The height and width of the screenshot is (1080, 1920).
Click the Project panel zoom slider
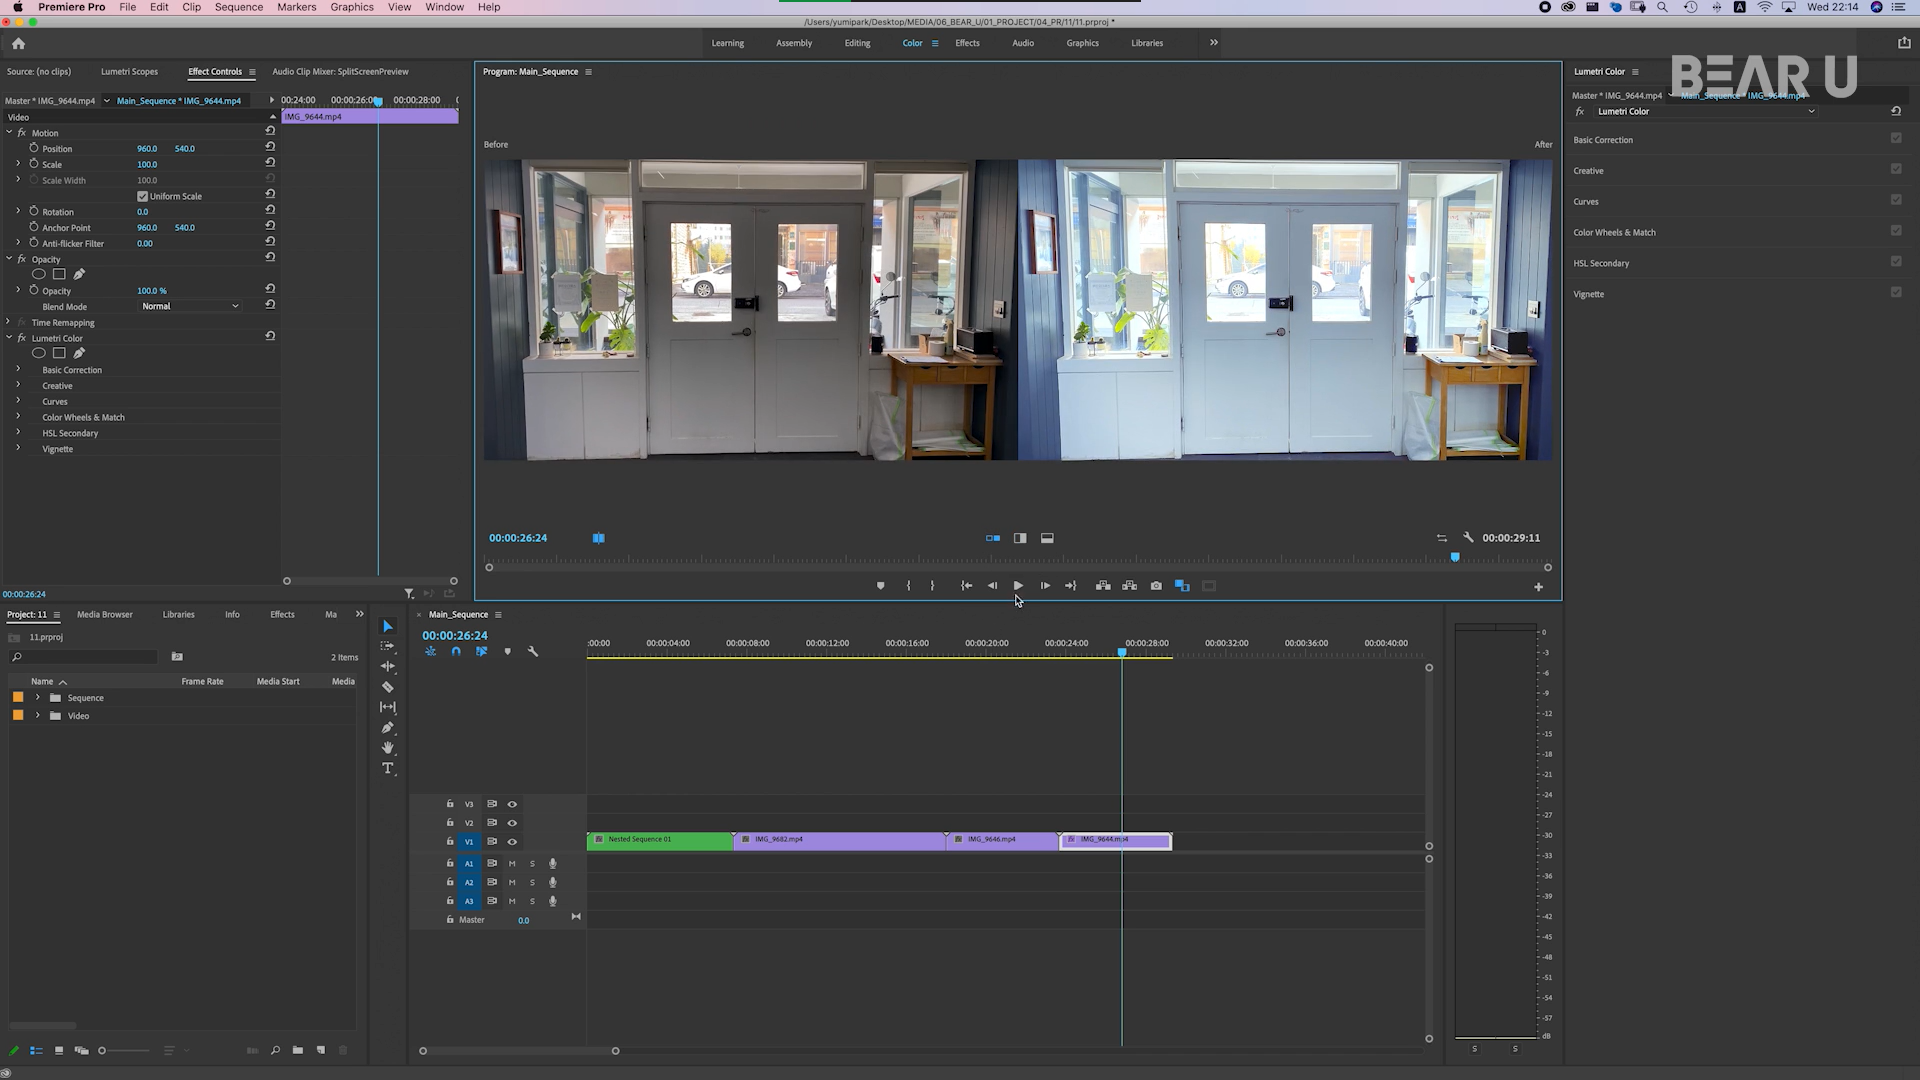(x=103, y=1051)
